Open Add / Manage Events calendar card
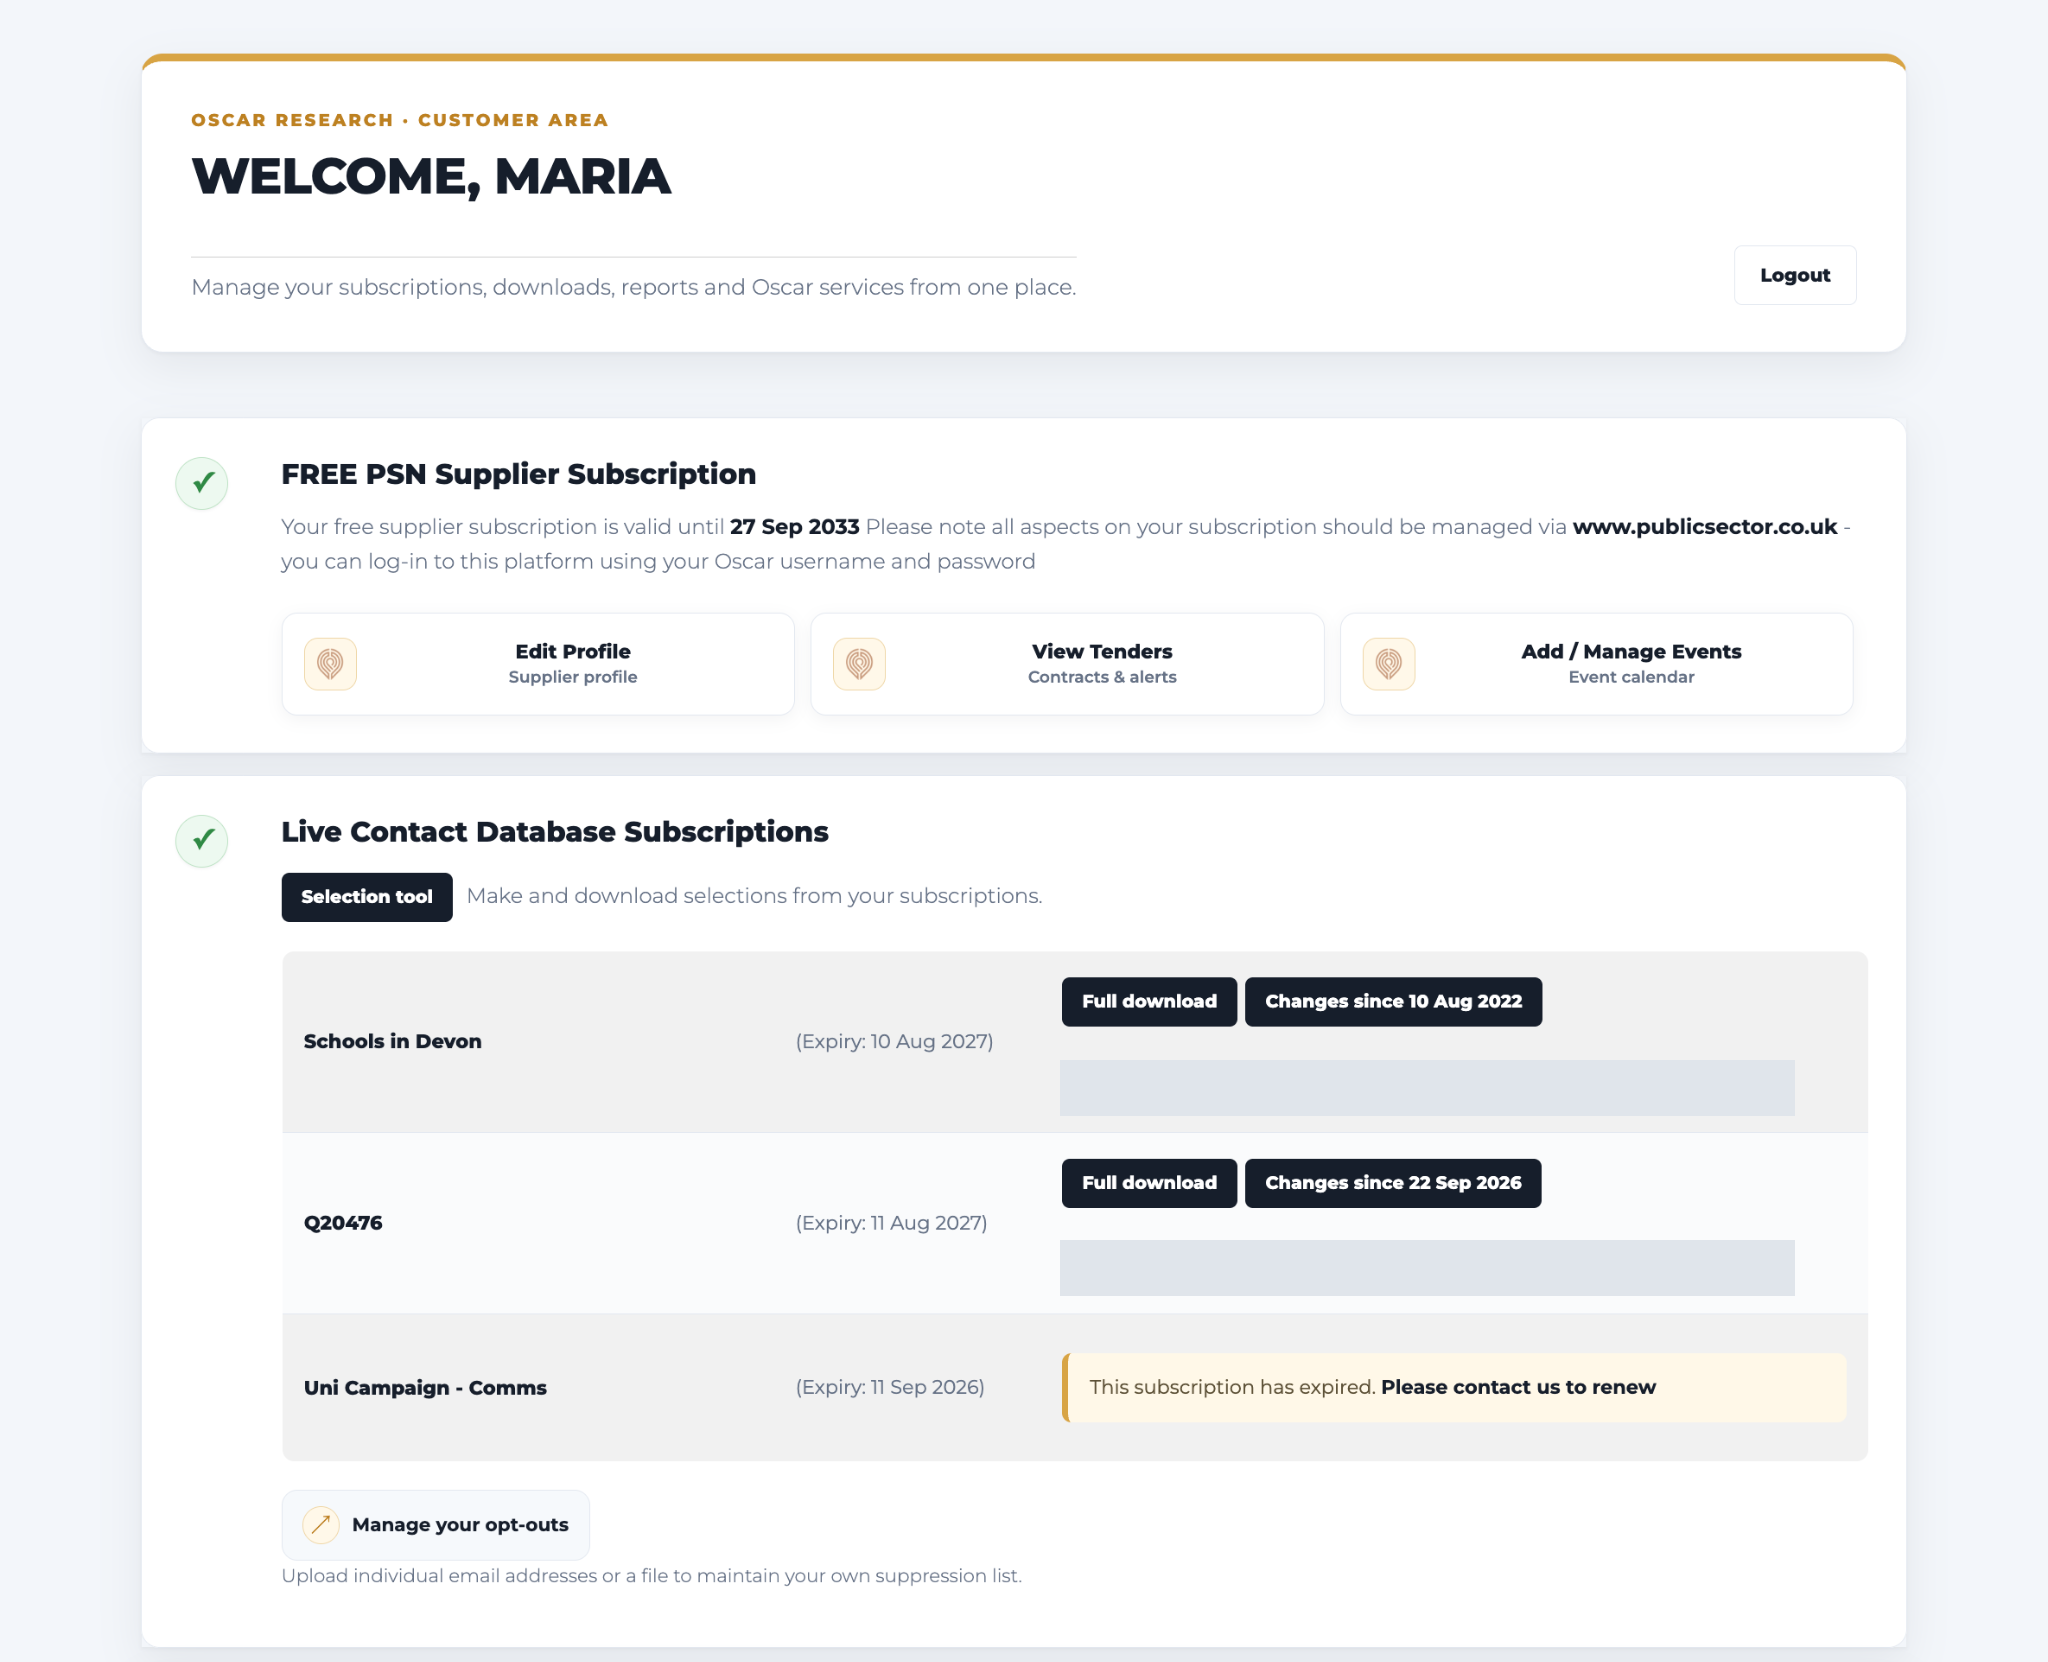The image size is (2048, 1662). [x=1597, y=664]
